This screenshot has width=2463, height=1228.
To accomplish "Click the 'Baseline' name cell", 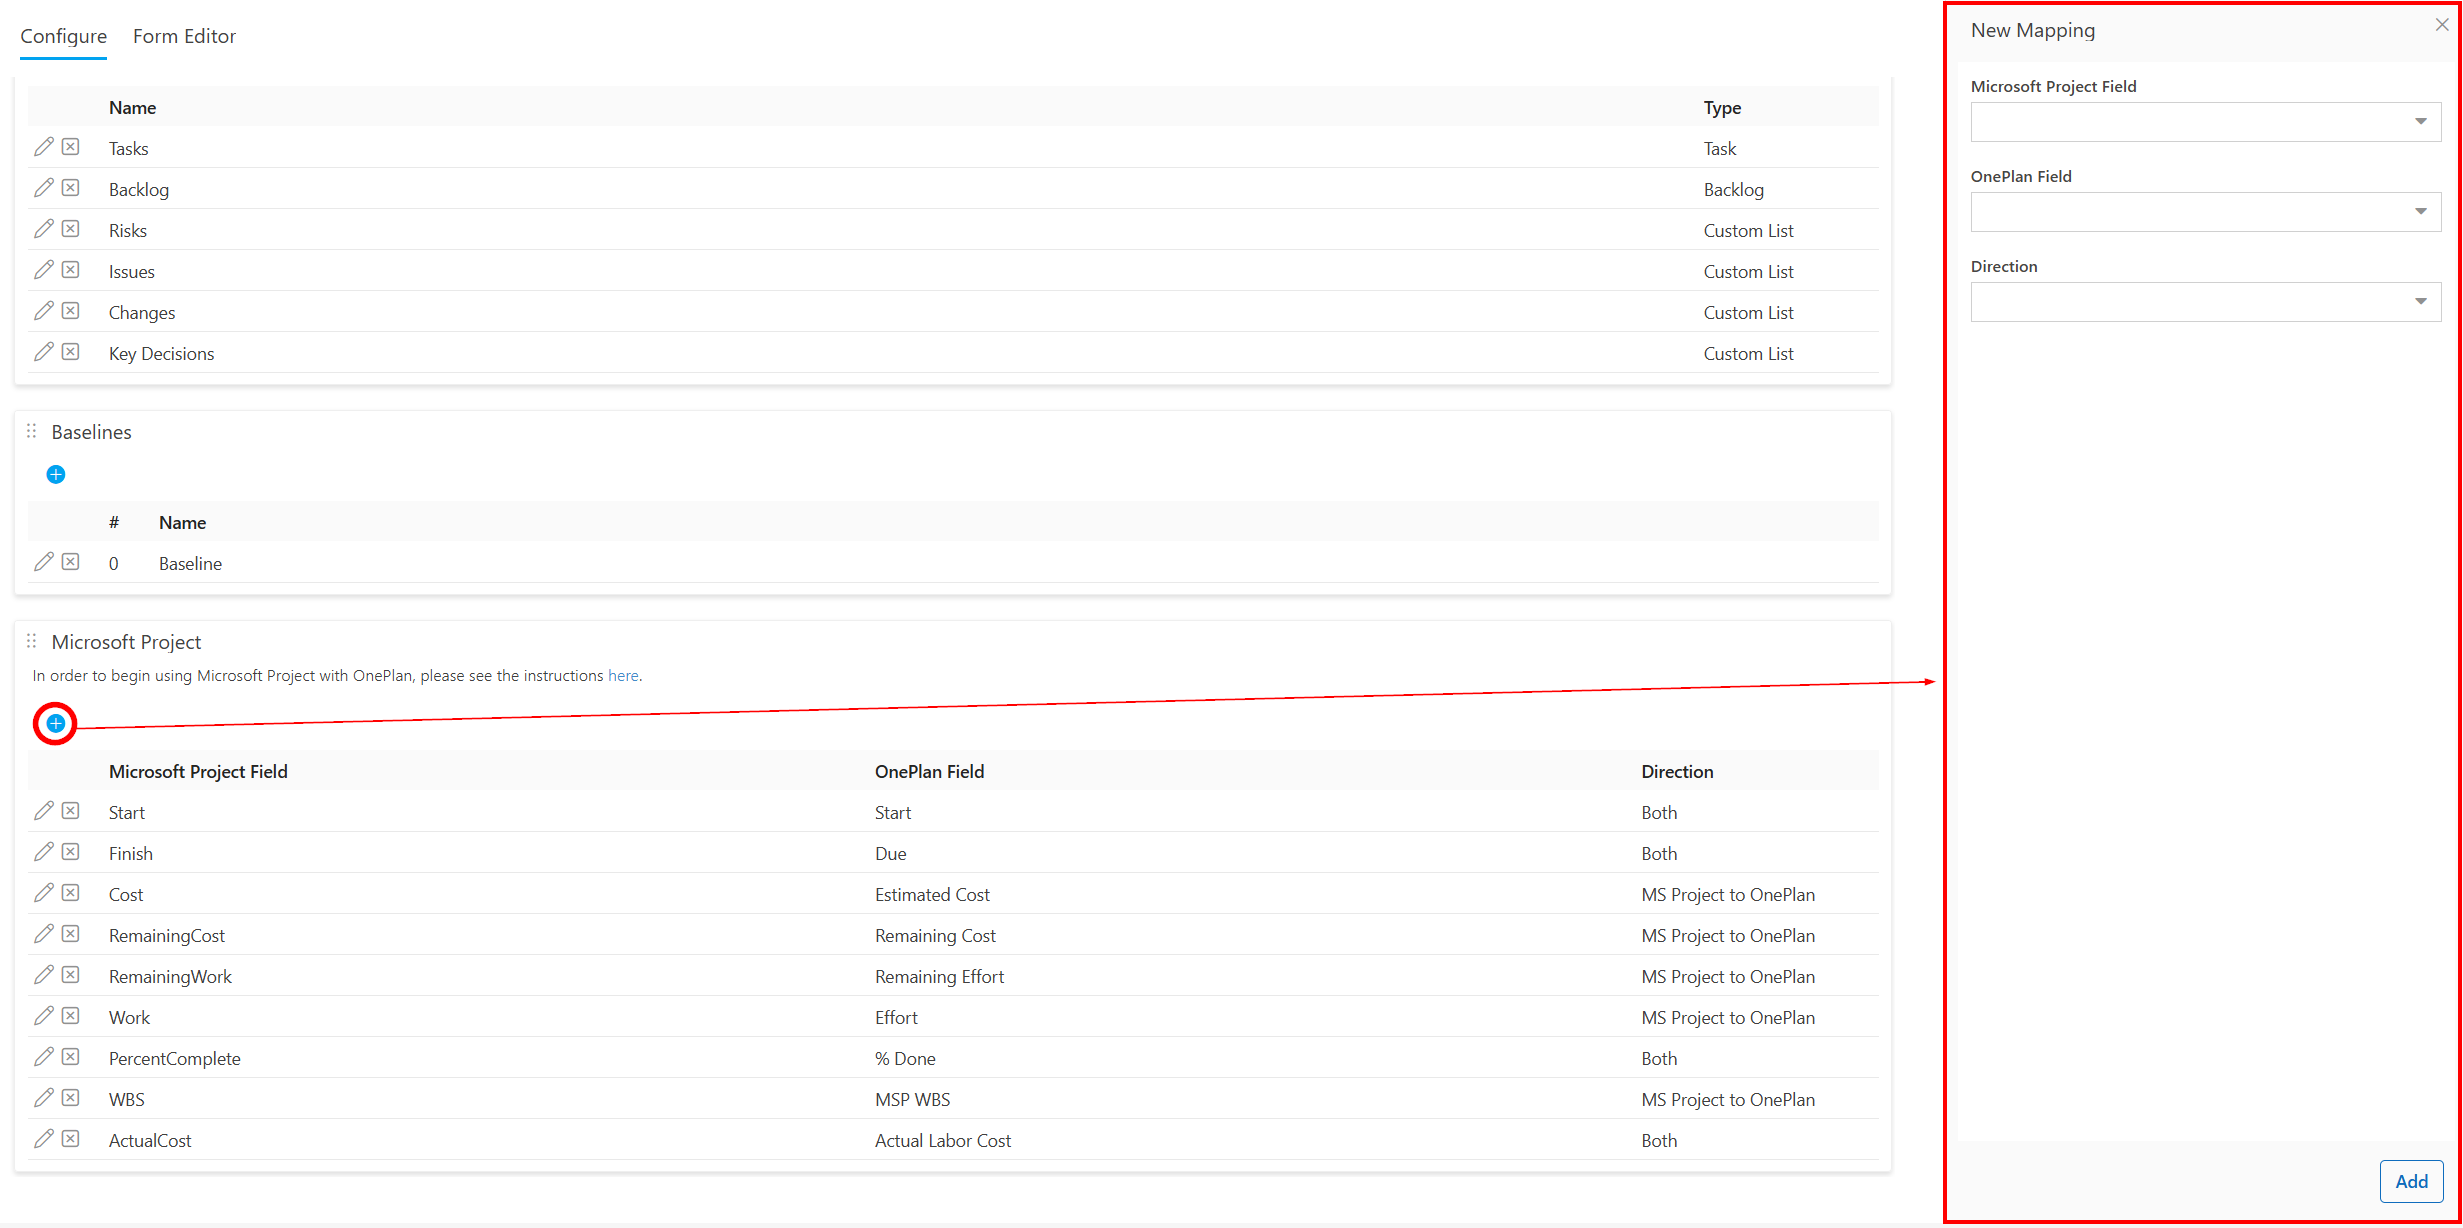I will coord(190,564).
